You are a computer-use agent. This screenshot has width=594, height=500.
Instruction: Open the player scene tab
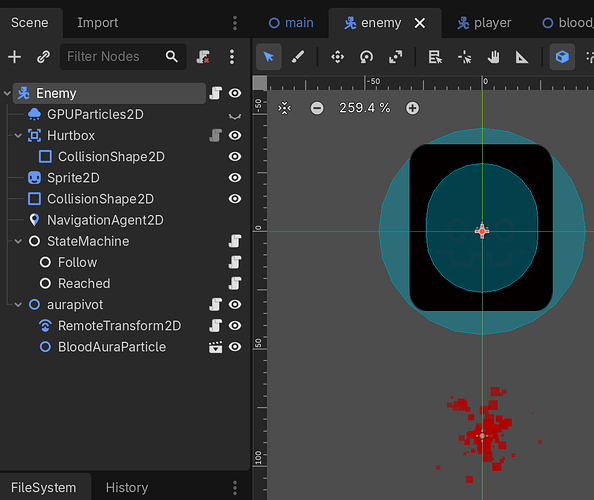point(484,23)
